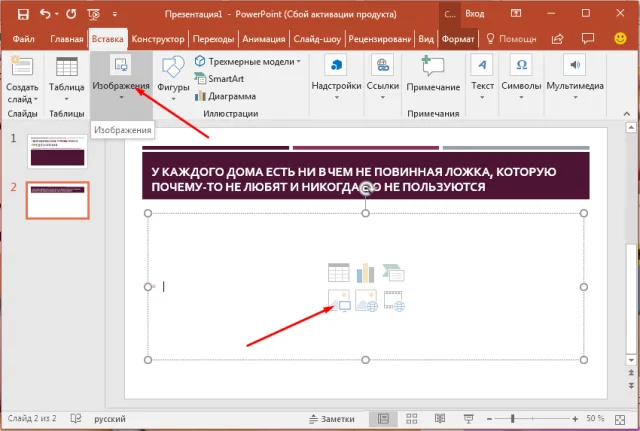Switch to the Вид tab
The height and width of the screenshot is (431, 640).
[x=426, y=39]
